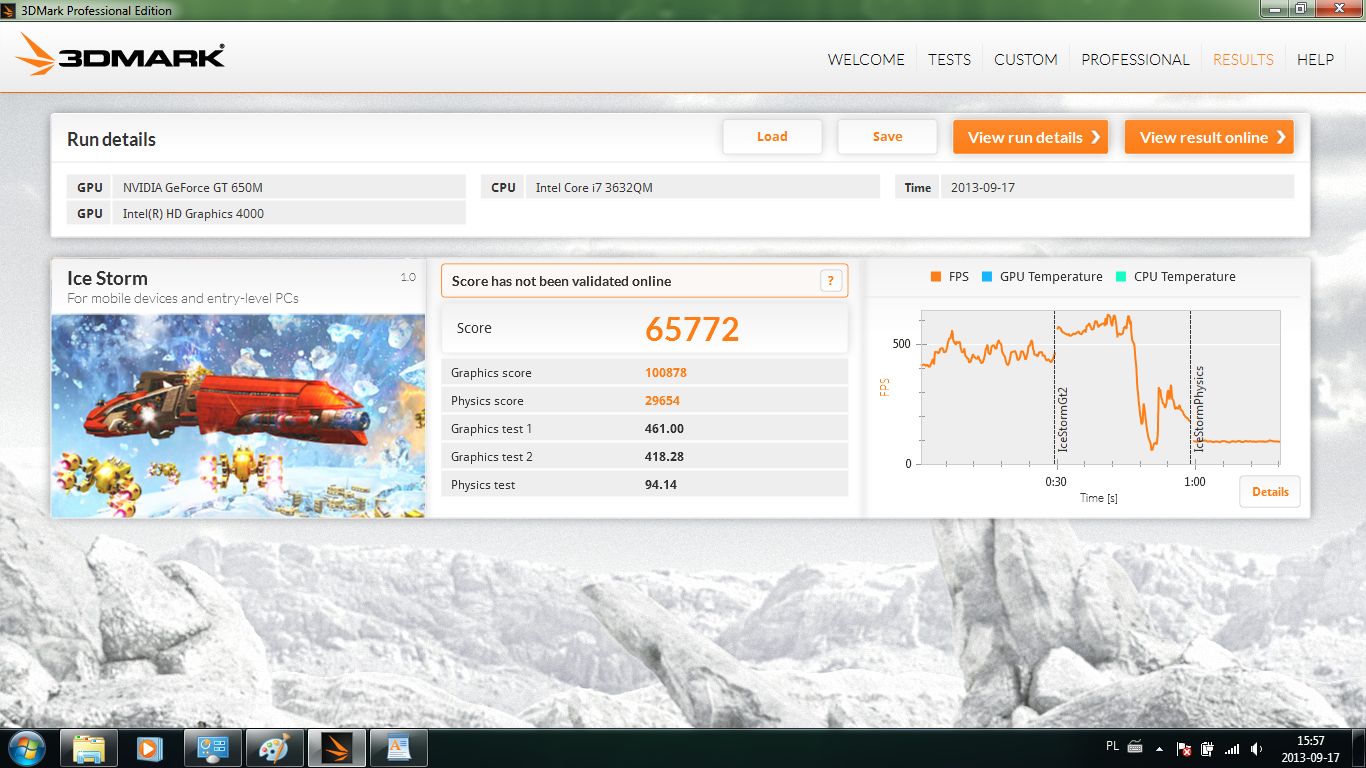This screenshot has height=768, width=1366.
Task: Click the volume speaker tray icon
Action: pos(1256,748)
